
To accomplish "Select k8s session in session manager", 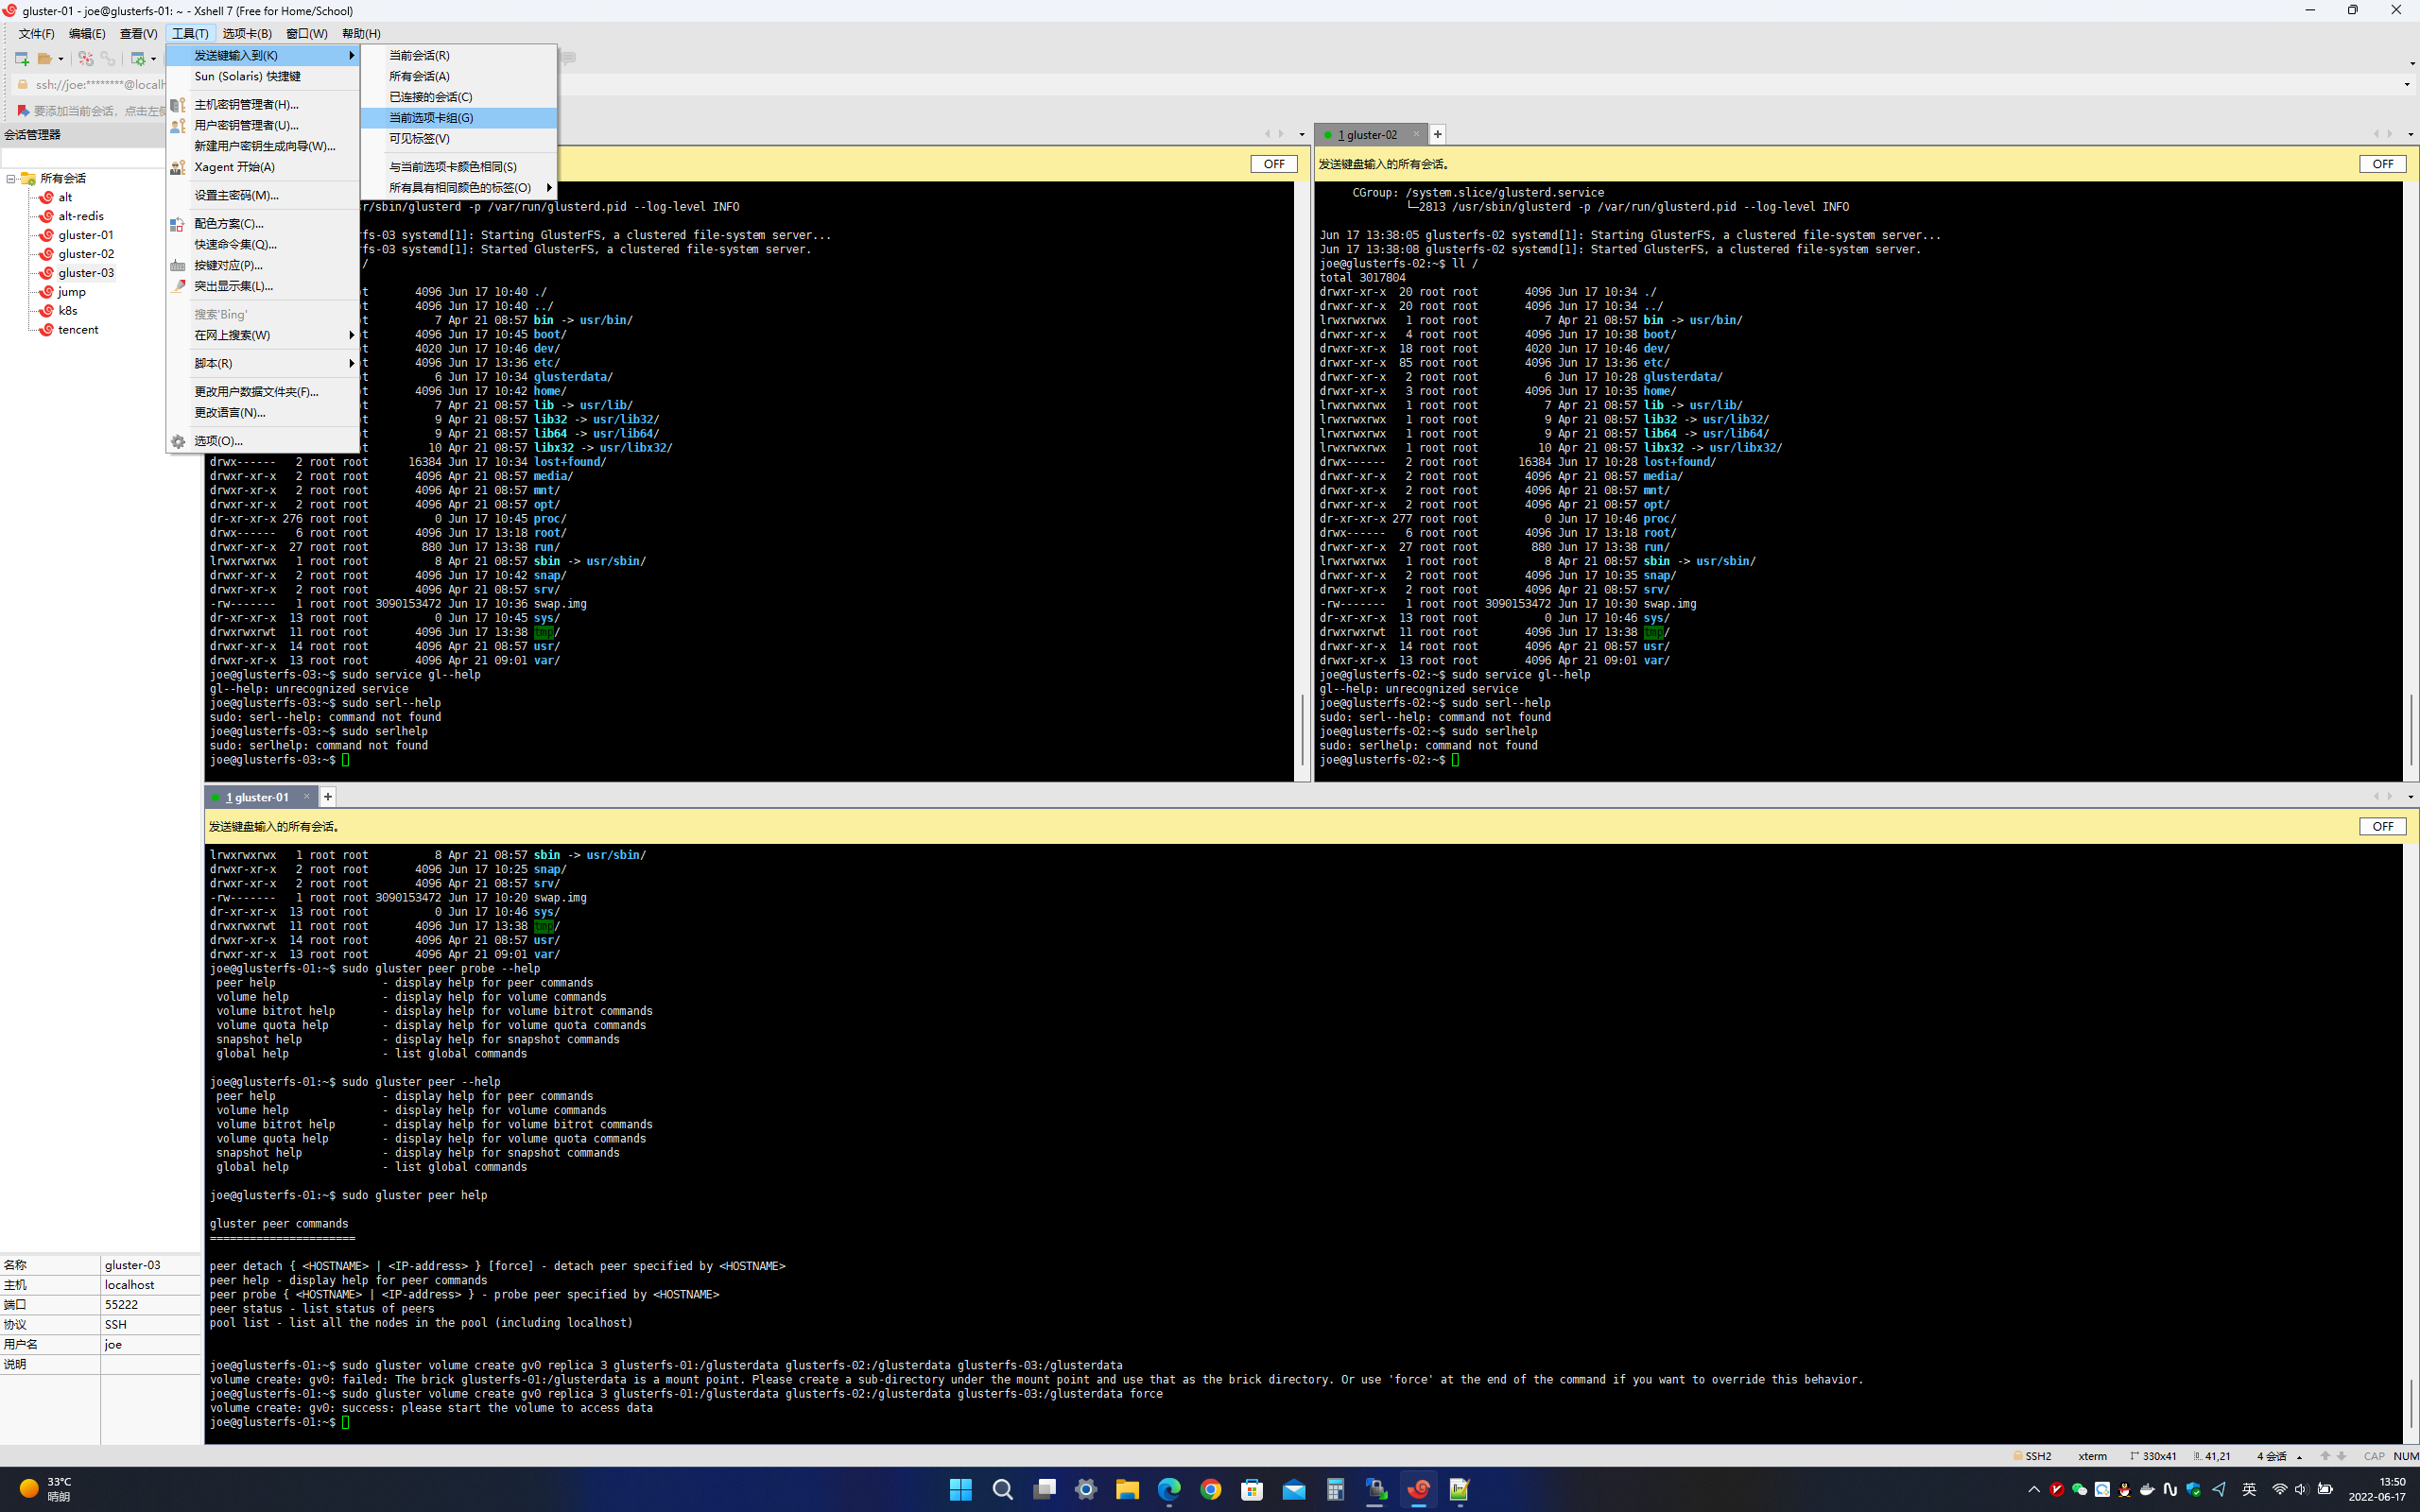I will [x=67, y=311].
